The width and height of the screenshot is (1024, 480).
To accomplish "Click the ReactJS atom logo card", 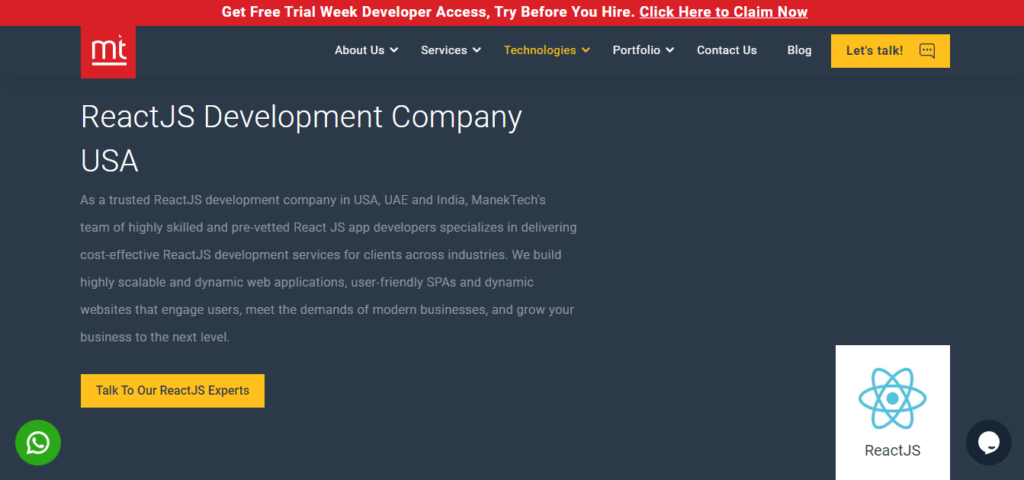I will [x=892, y=412].
